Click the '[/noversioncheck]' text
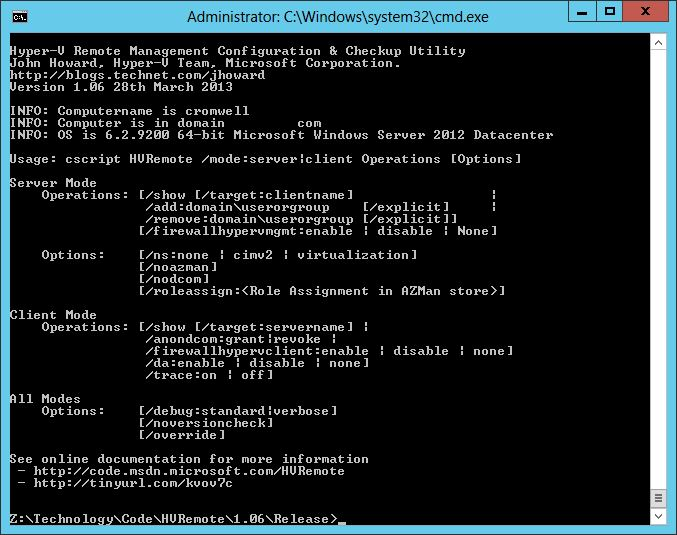 206,423
